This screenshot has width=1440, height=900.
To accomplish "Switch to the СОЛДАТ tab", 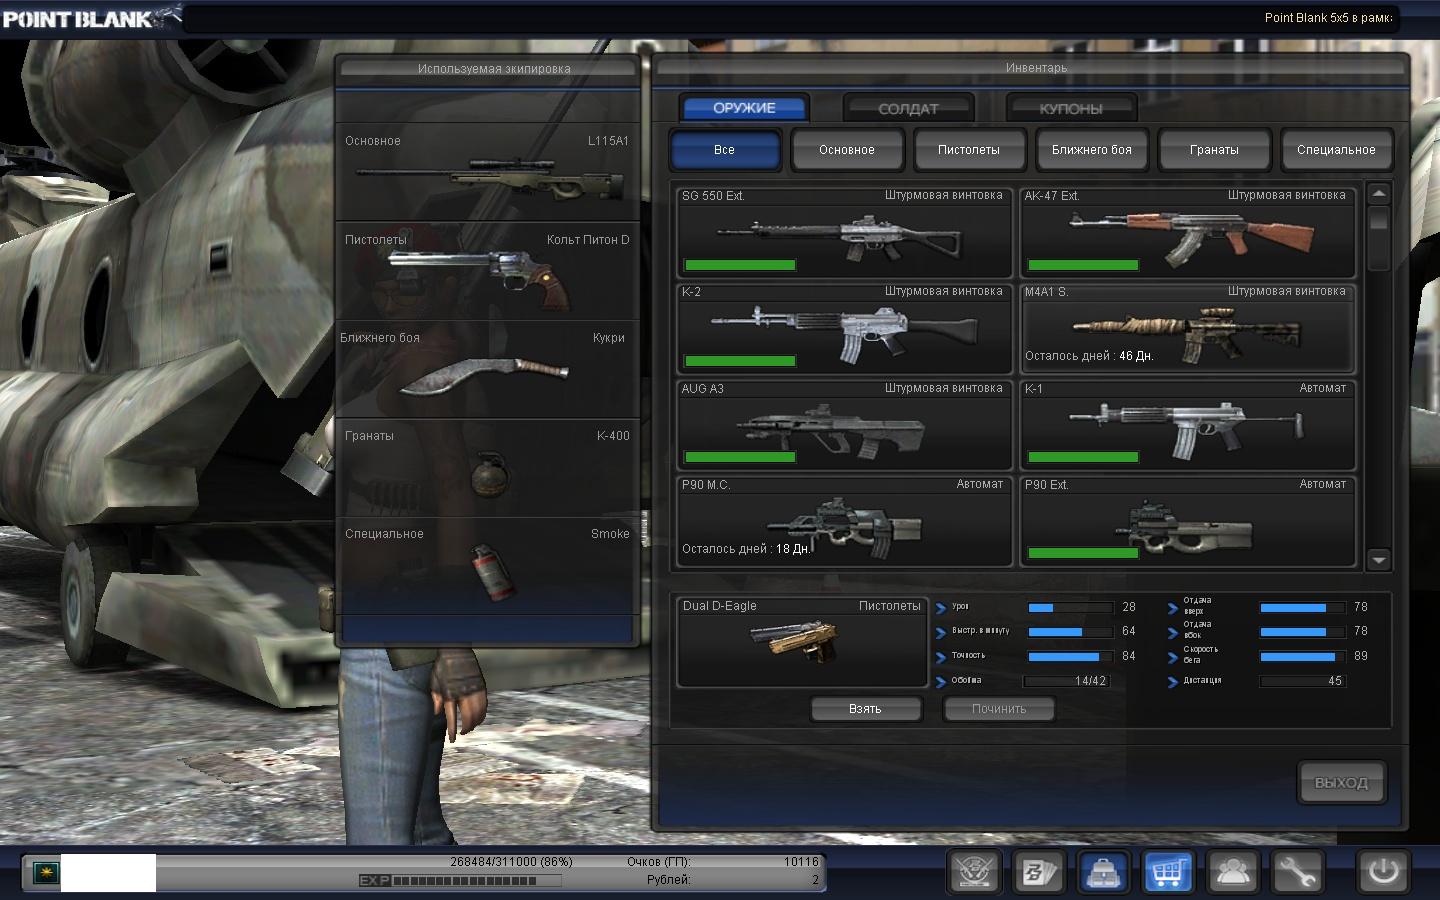I will coord(908,108).
